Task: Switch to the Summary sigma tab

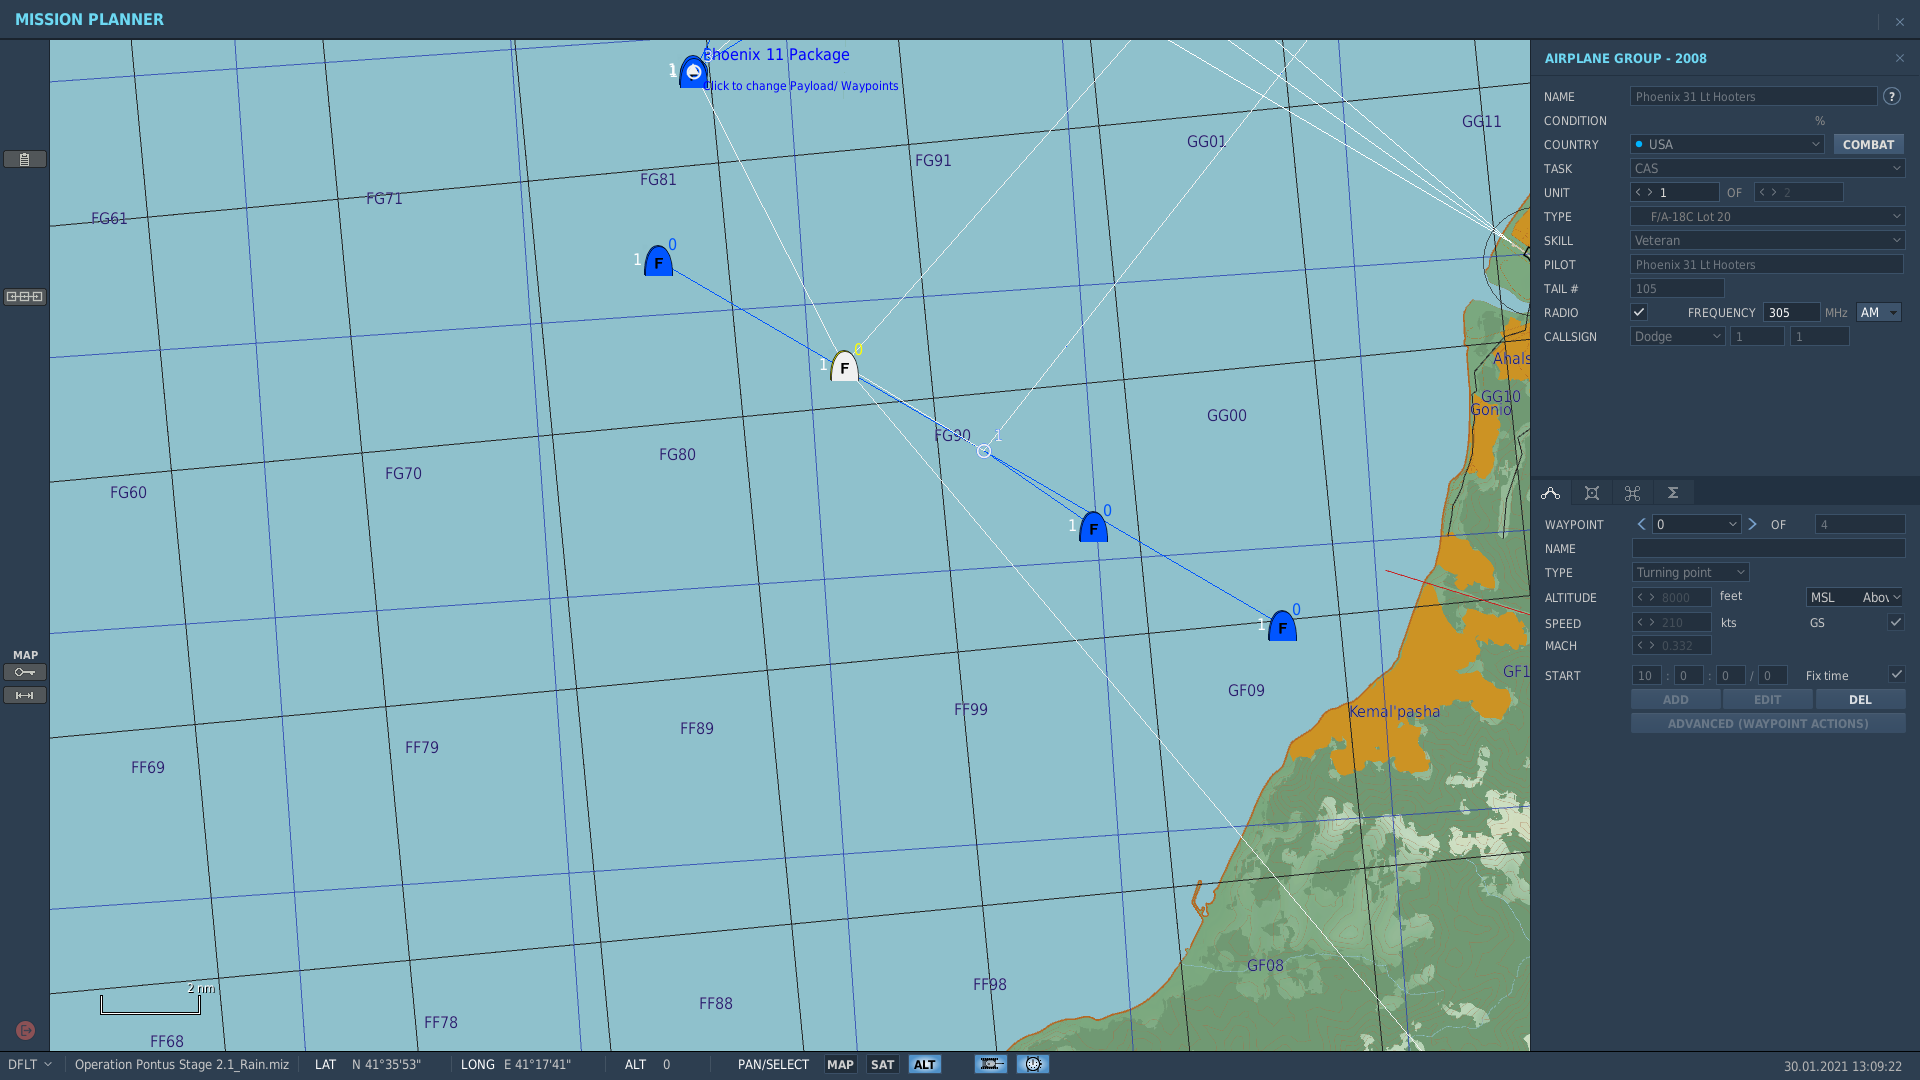Action: [1673, 493]
